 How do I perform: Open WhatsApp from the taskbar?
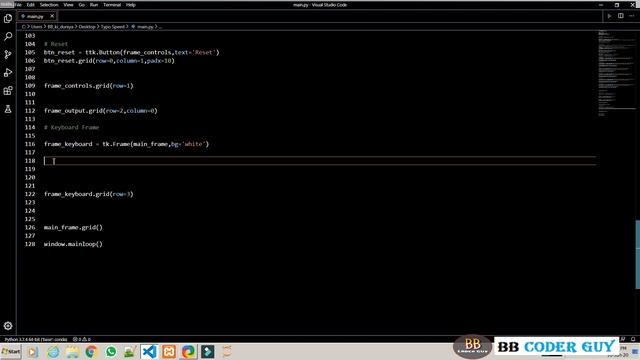tap(111, 351)
